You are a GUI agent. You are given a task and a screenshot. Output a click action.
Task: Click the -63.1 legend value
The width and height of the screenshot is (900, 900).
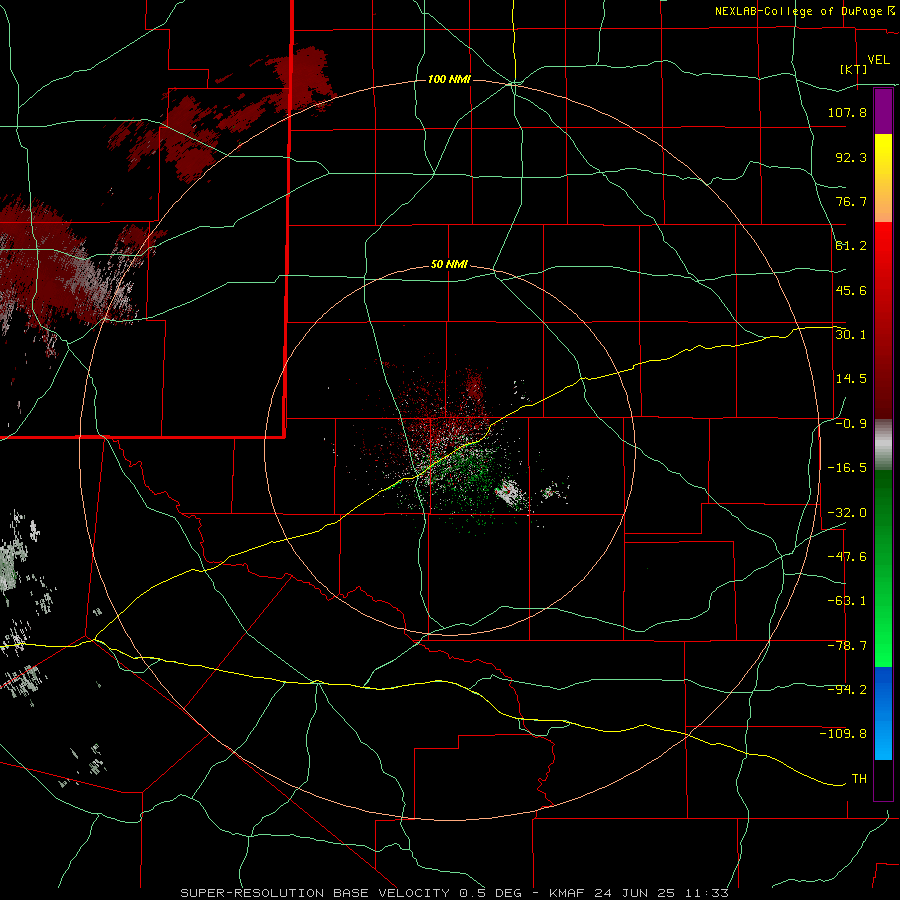pos(847,601)
